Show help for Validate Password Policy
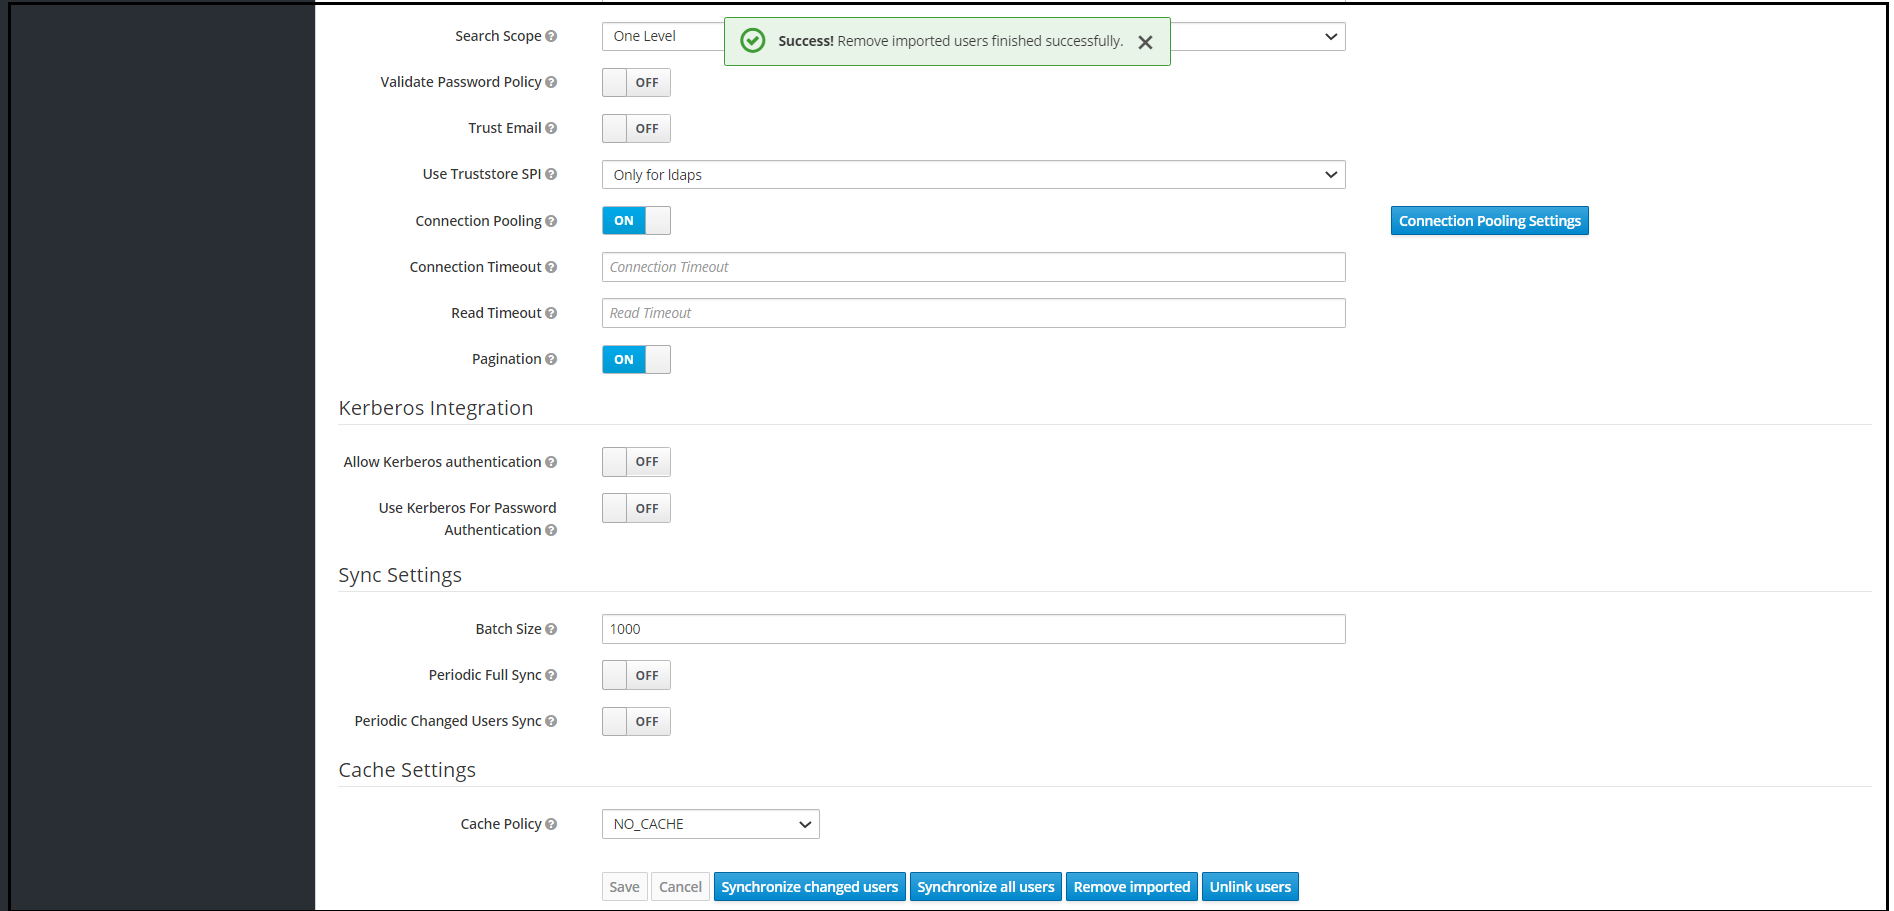The height and width of the screenshot is (911, 1894). point(551,82)
